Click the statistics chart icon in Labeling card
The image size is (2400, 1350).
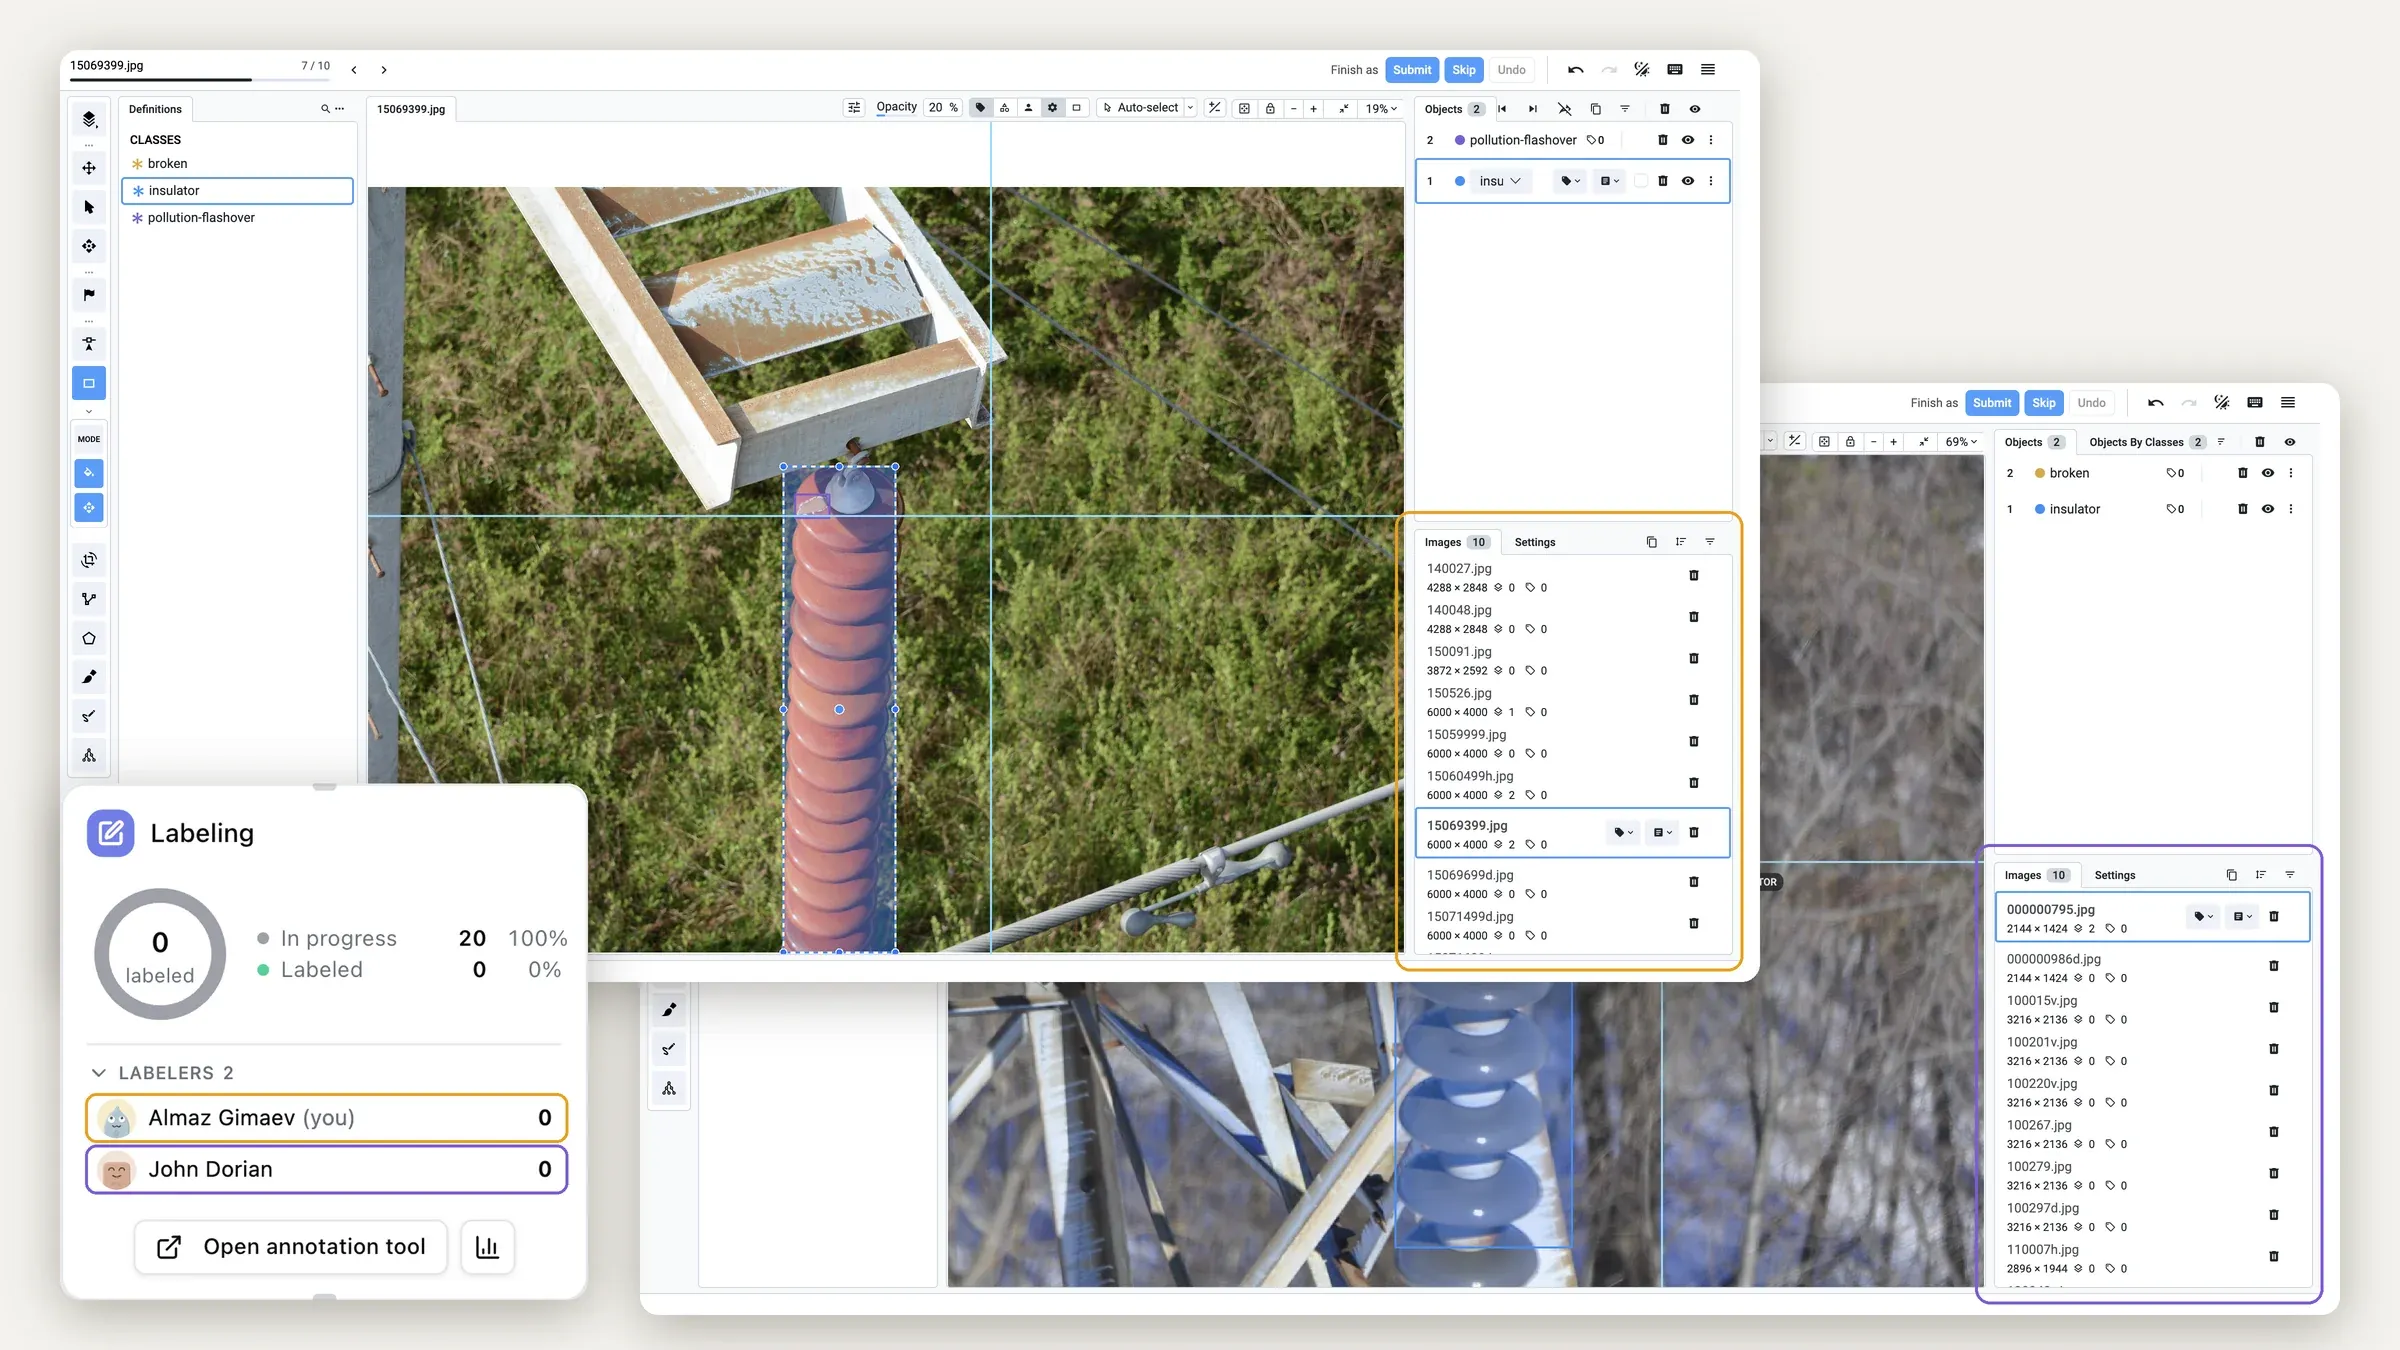[487, 1247]
